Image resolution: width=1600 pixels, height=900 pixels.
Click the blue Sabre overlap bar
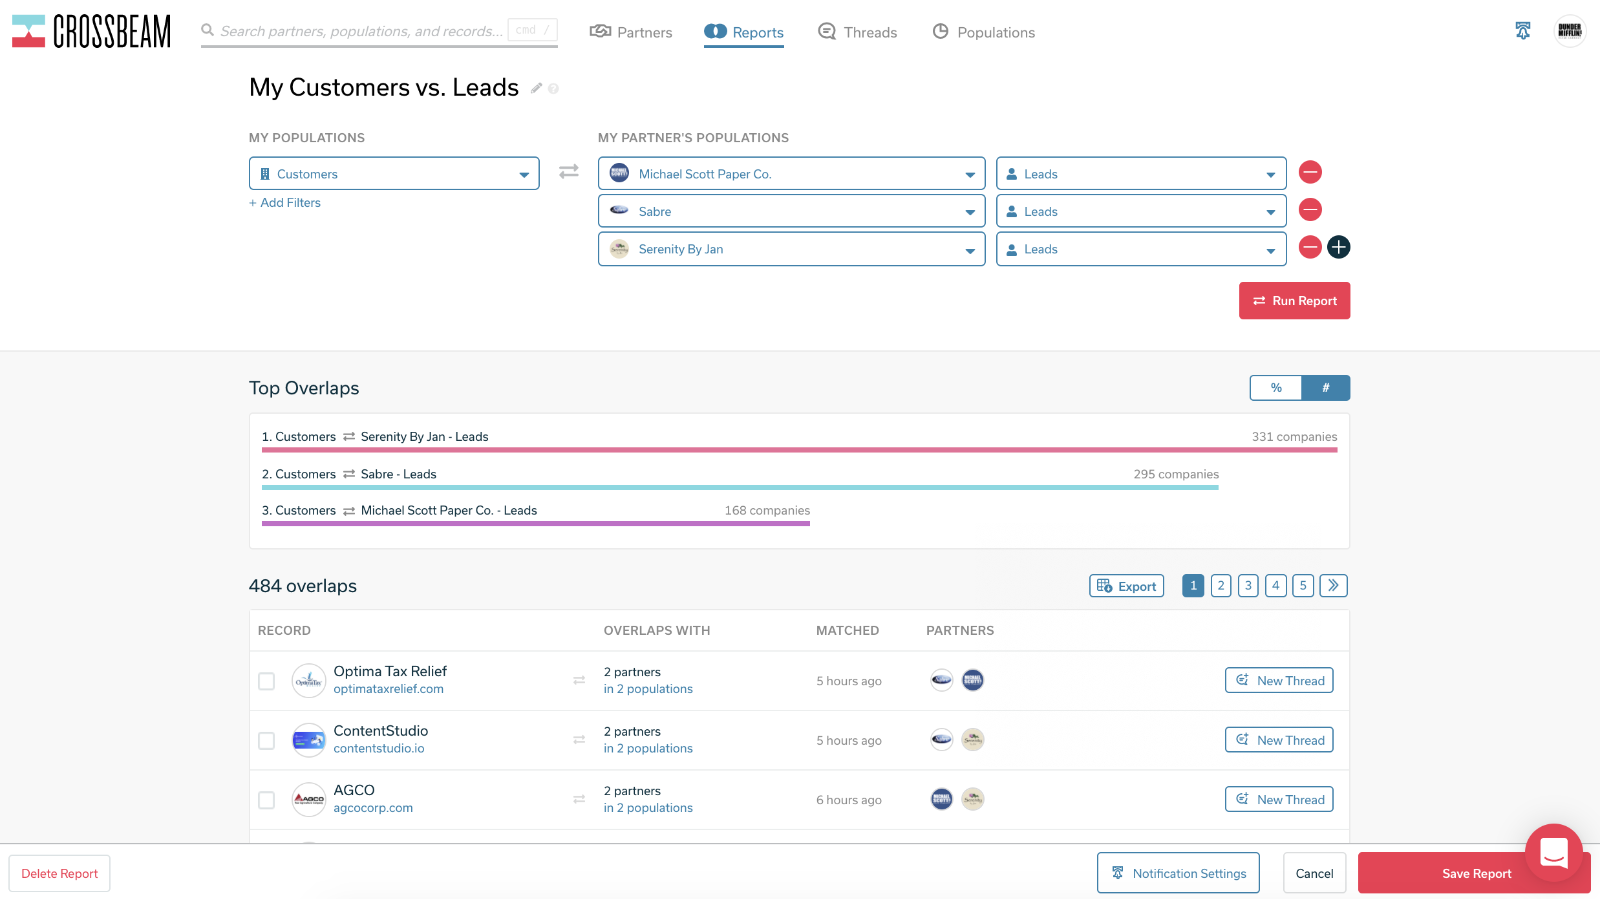click(x=740, y=487)
